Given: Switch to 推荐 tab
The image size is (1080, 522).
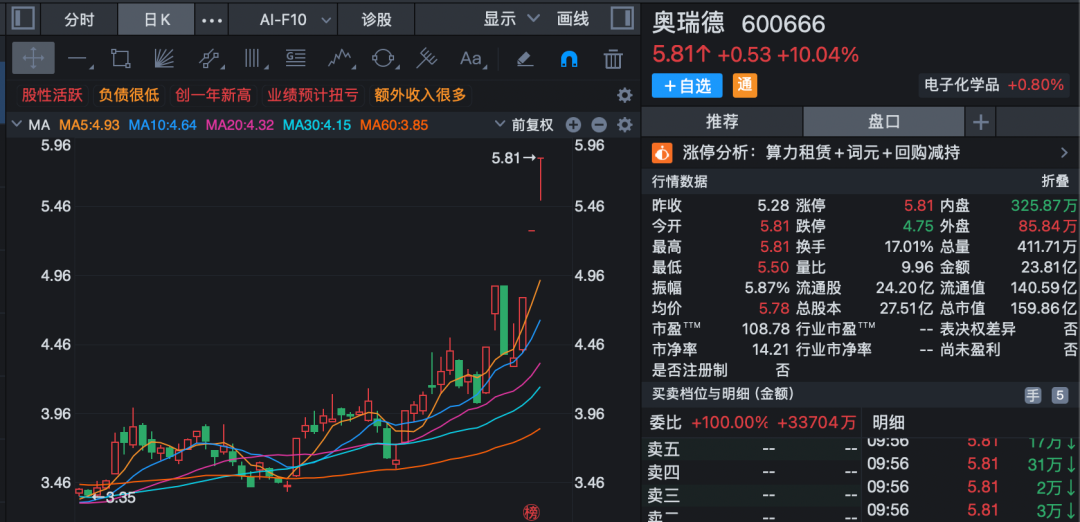Looking at the screenshot, I should coord(723,122).
